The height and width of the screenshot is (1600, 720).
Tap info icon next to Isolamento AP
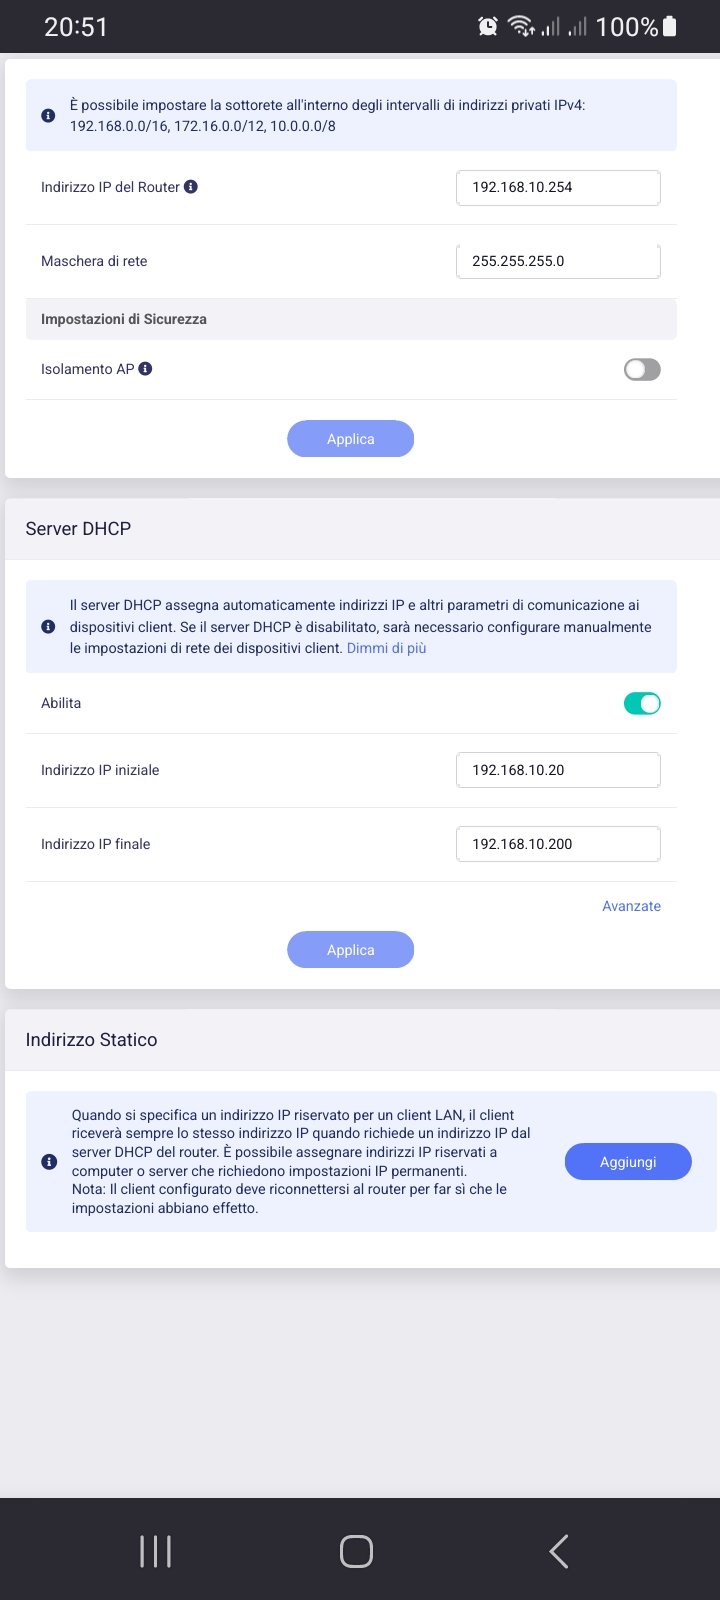145,369
